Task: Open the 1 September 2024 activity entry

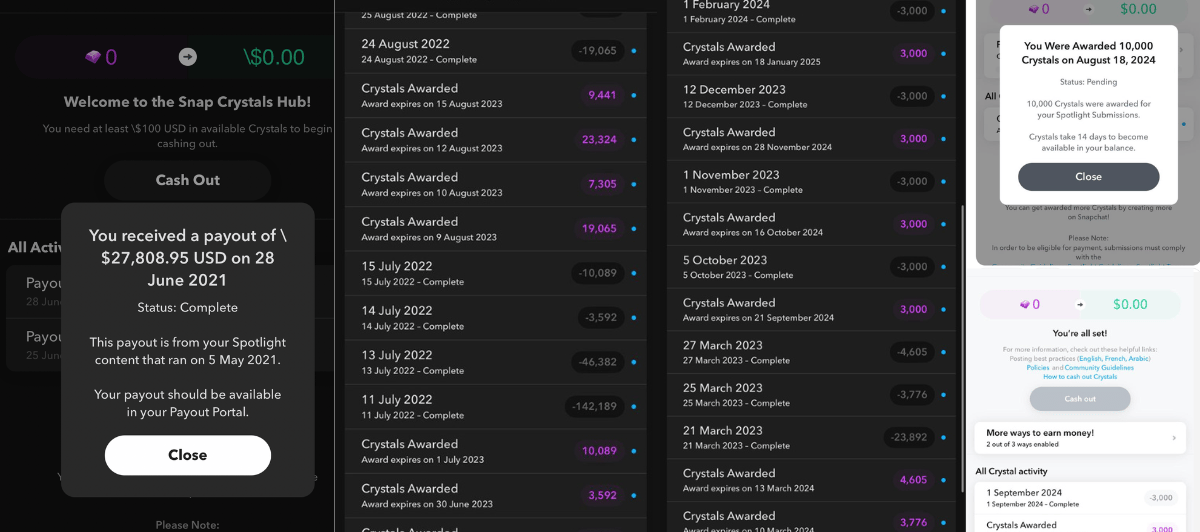Action: tap(1058, 497)
